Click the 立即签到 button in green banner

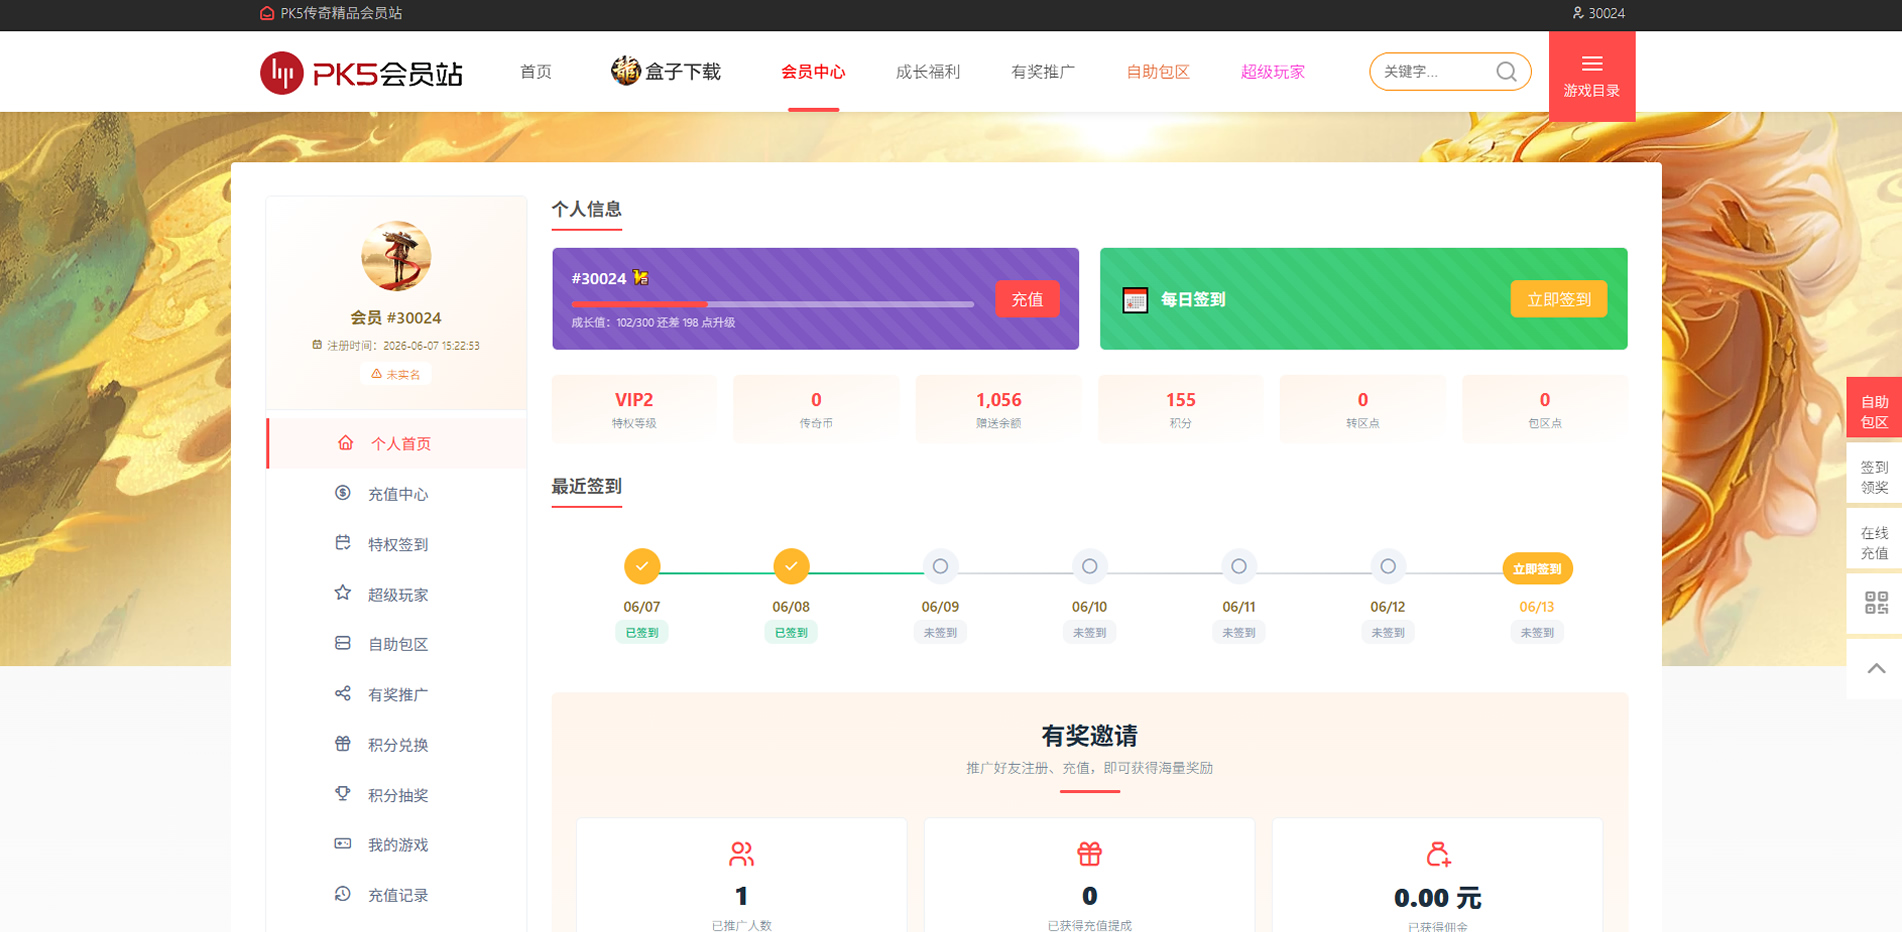click(x=1559, y=299)
